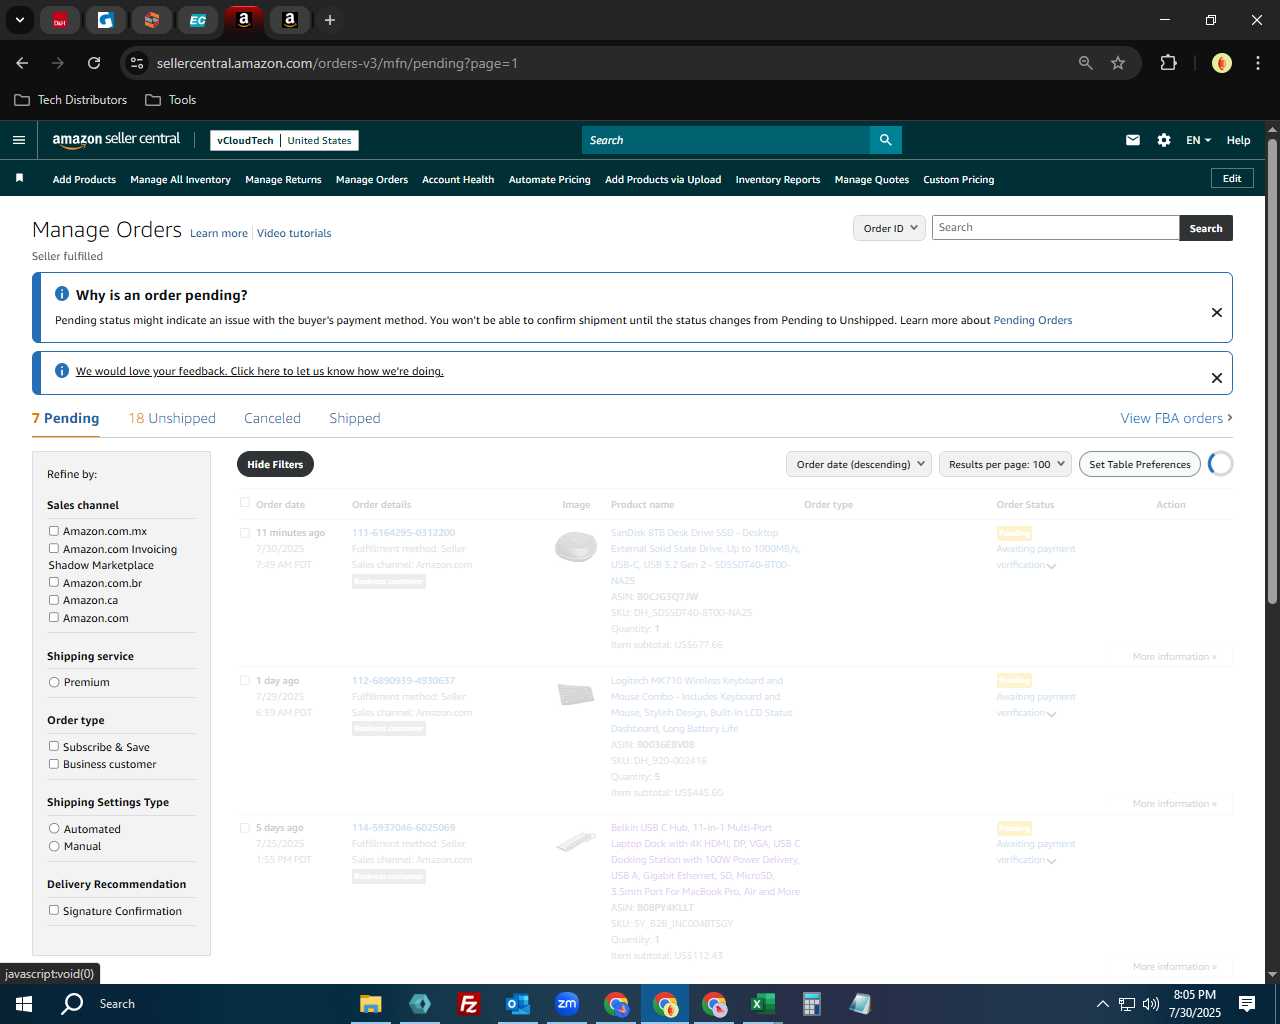Screen dimensions: 1280x1024
Task: Open the EN language dropdown
Action: 1198,140
